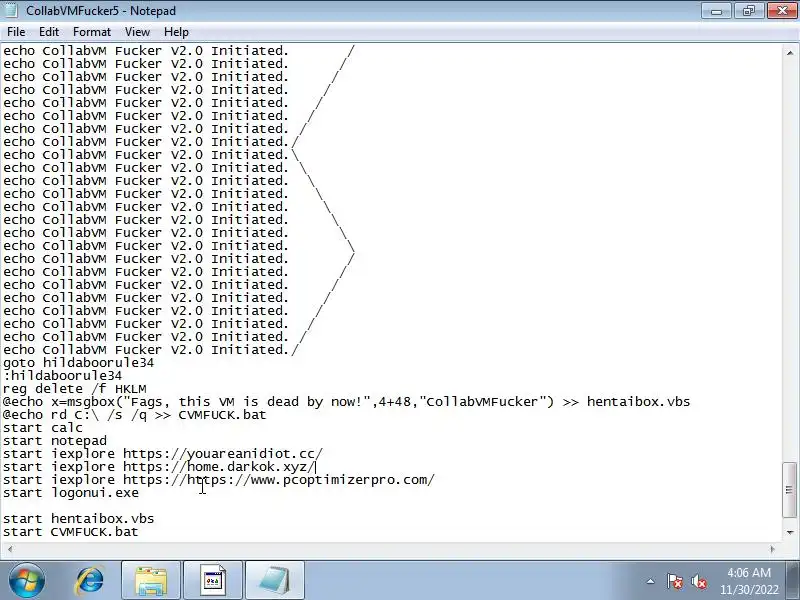800x600 pixels.
Task: Open Windows Explorer folder taskbar icon
Action: click(x=151, y=581)
